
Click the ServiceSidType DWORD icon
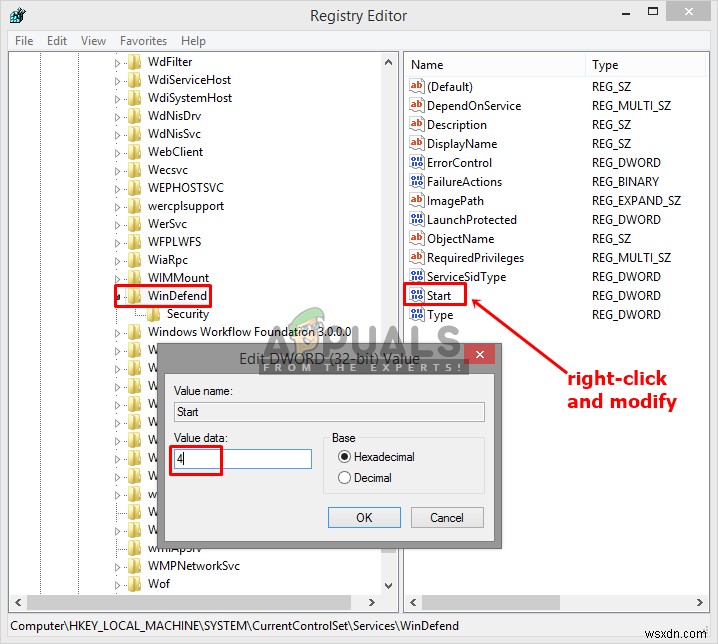[417, 276]
